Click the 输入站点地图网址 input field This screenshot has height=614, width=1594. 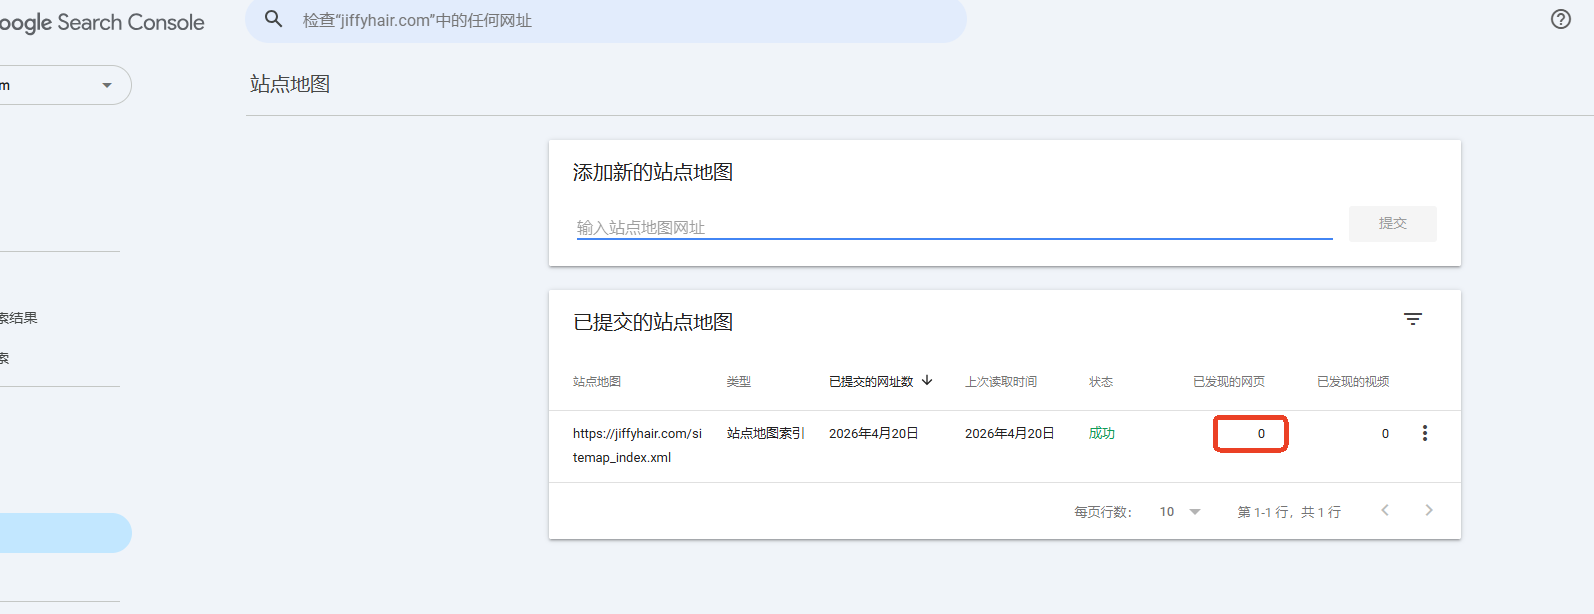pyautogui.click(x=953, y=227)
